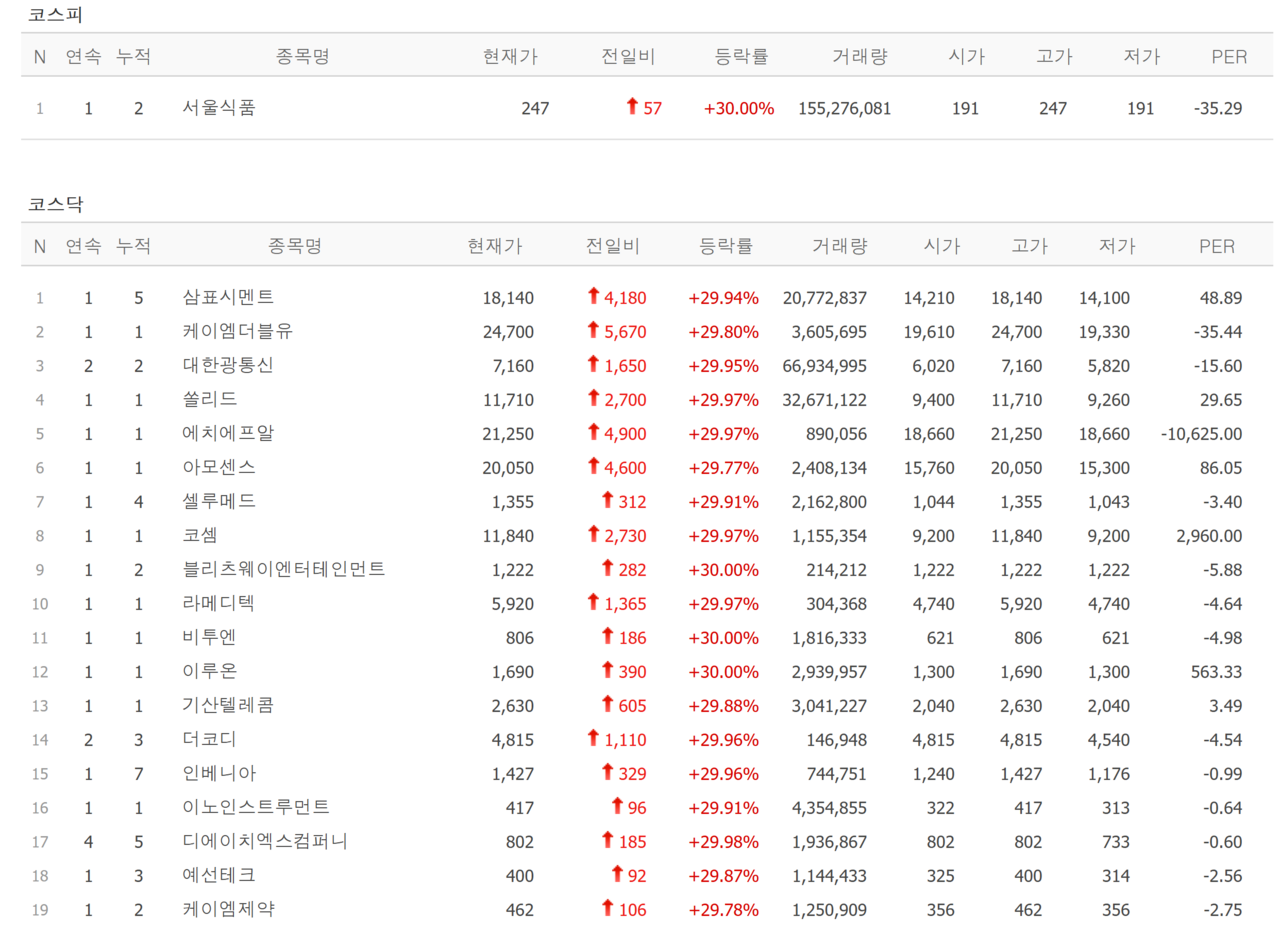Open the 비투엔 stock link

tap(210, 637)
